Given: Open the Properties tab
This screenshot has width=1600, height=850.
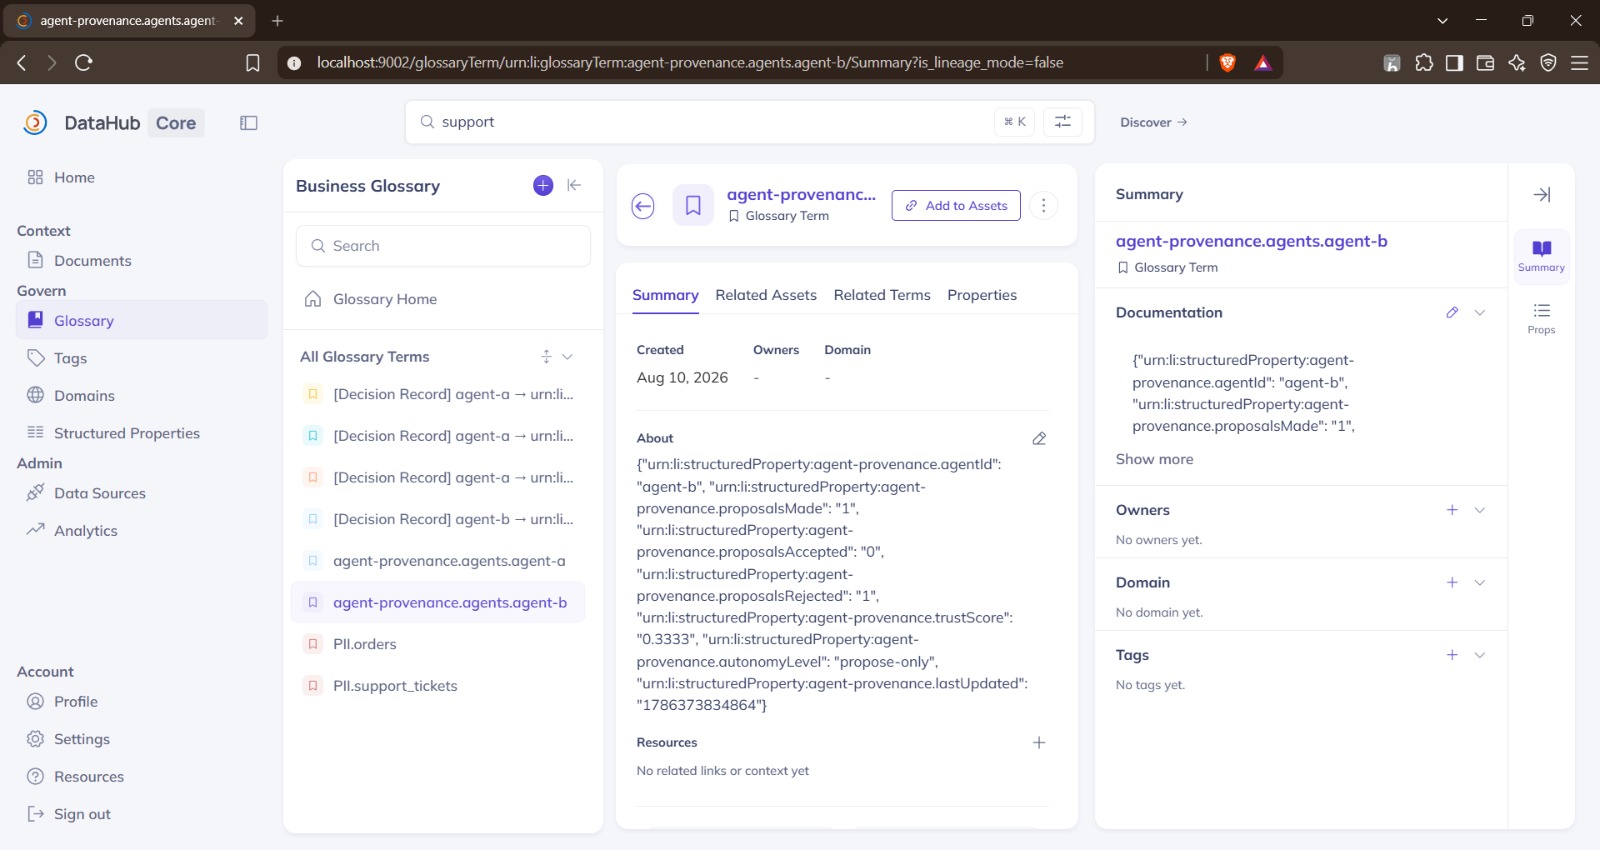Looking at the screenshot, I should point(982,295).
